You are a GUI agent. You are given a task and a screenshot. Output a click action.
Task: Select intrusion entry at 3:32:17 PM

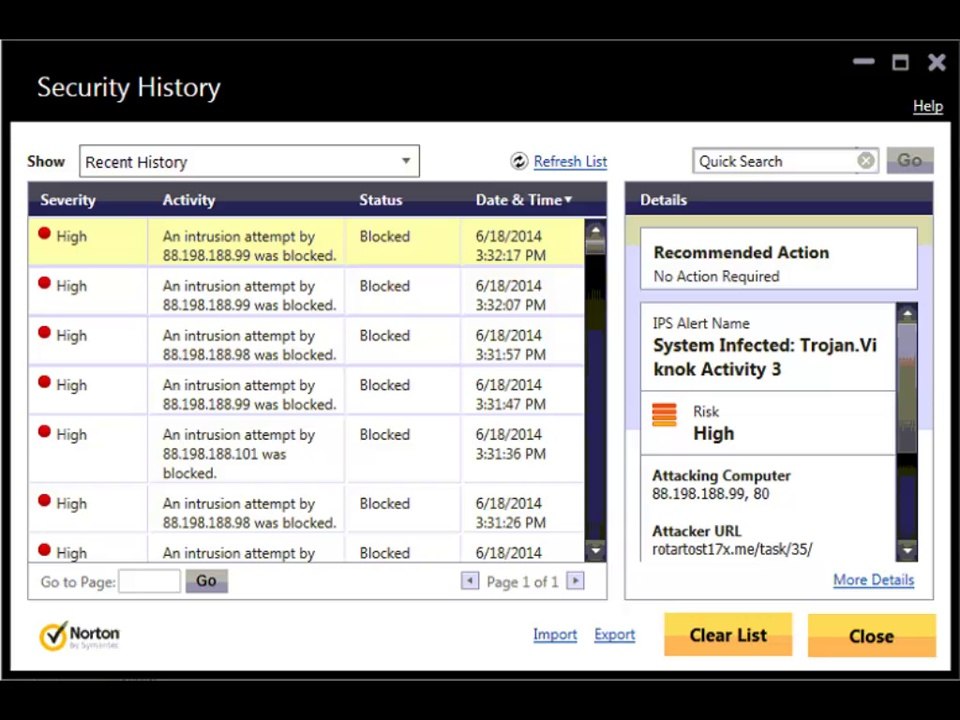[x=306, y=242]
